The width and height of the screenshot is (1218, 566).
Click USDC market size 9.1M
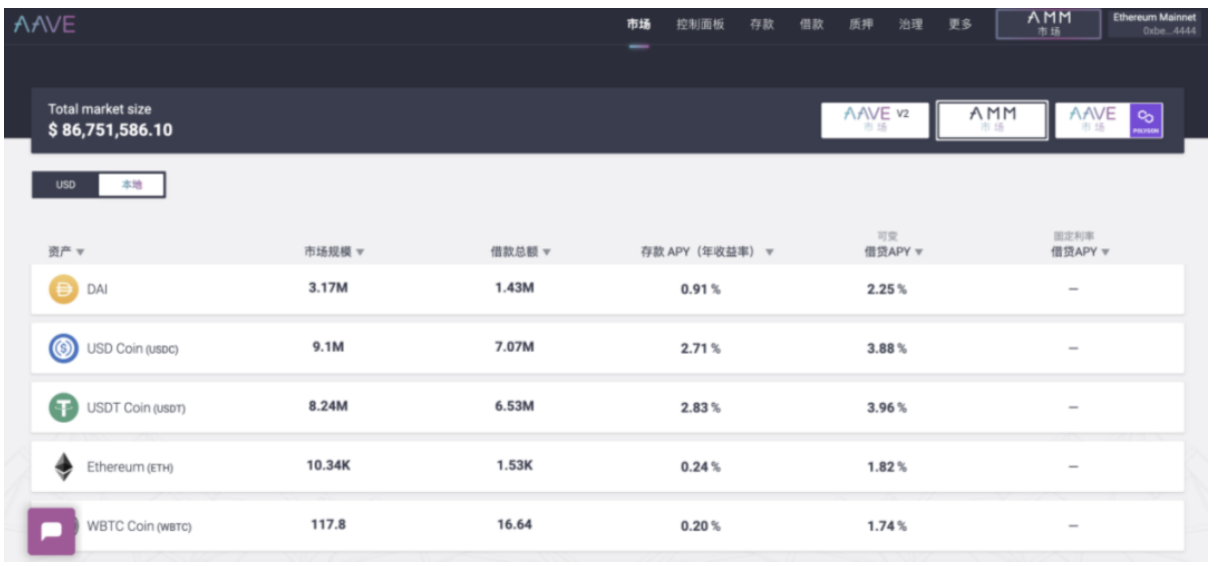(328, 347)
